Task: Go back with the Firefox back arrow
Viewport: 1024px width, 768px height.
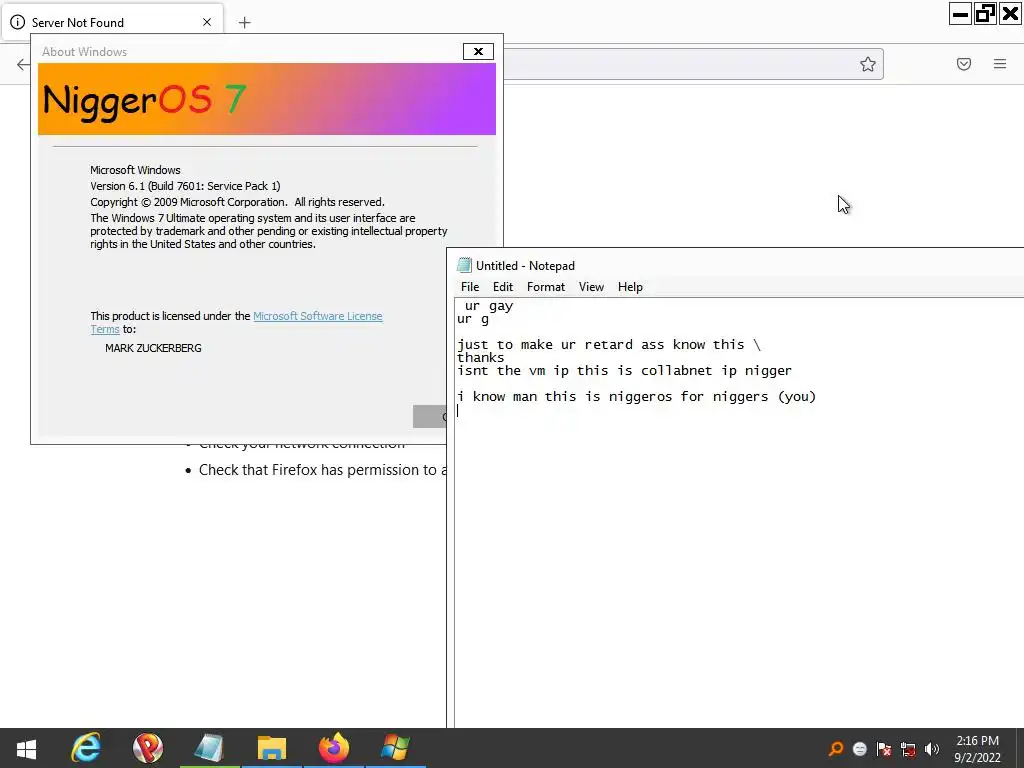Action: 23,64
